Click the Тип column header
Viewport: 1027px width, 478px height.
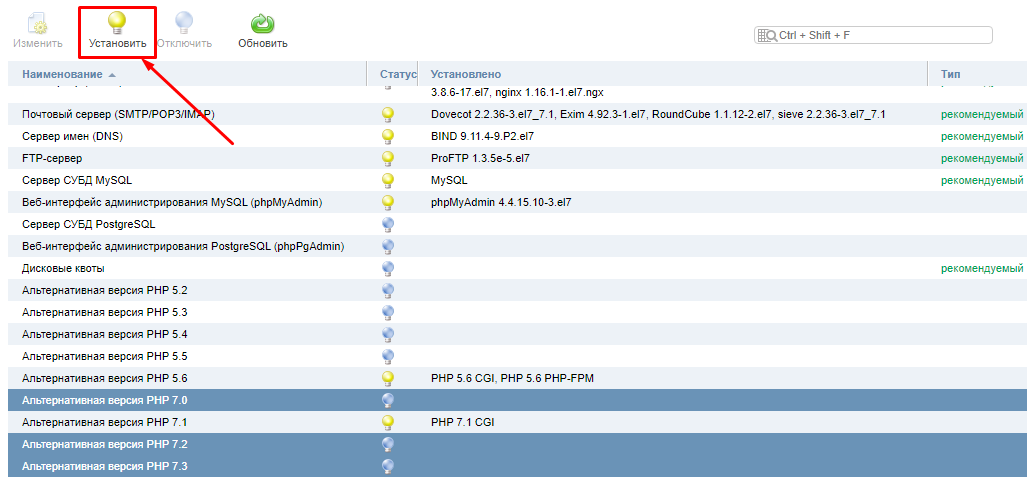[x=950, y=75]
